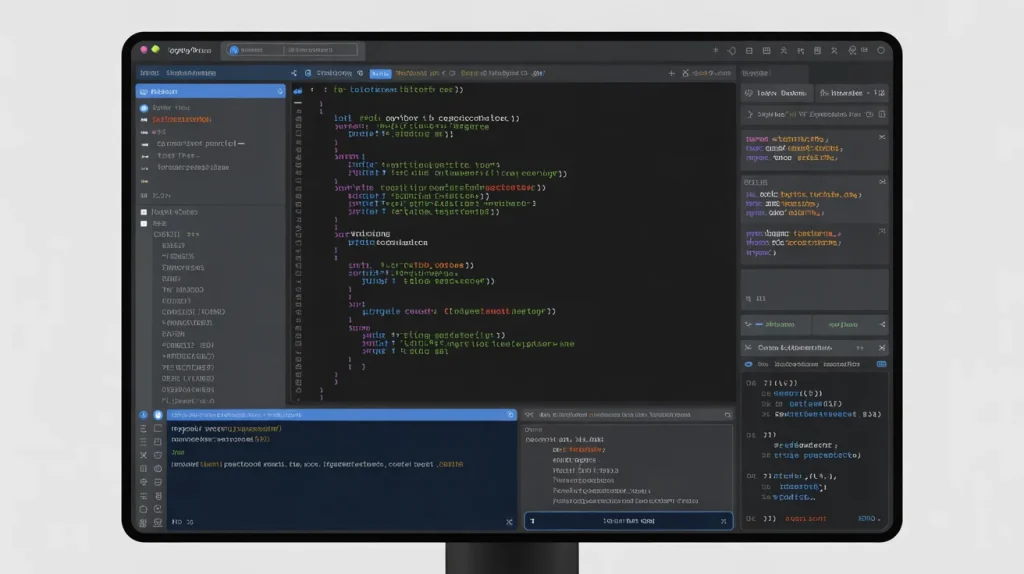Toggle blue switch under lower right panel header
The height and width of the screenshot is (574, 1024).
coord(748,364)
